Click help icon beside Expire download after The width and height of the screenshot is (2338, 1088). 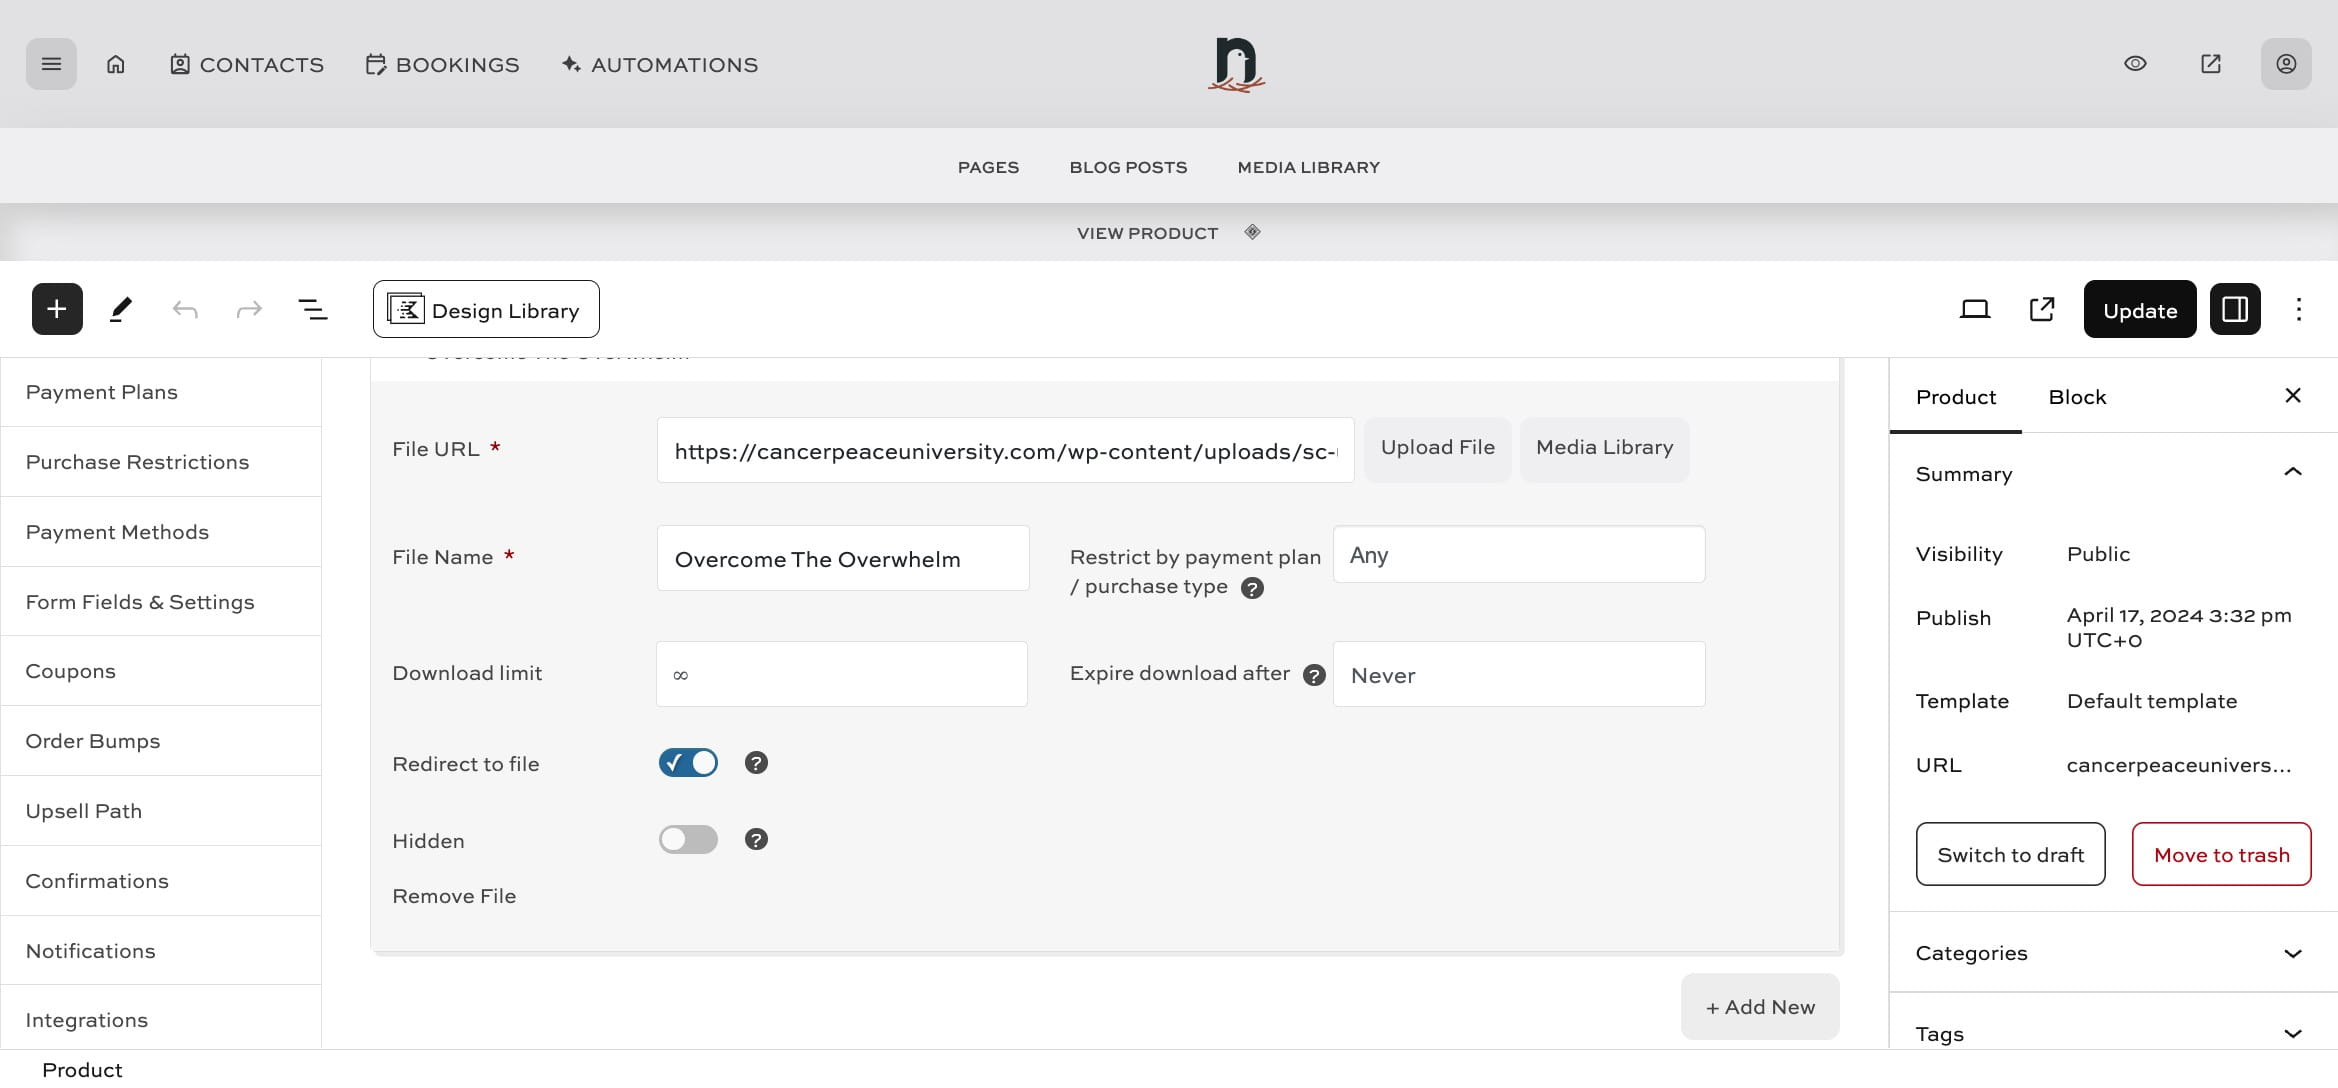(1314, 675)
